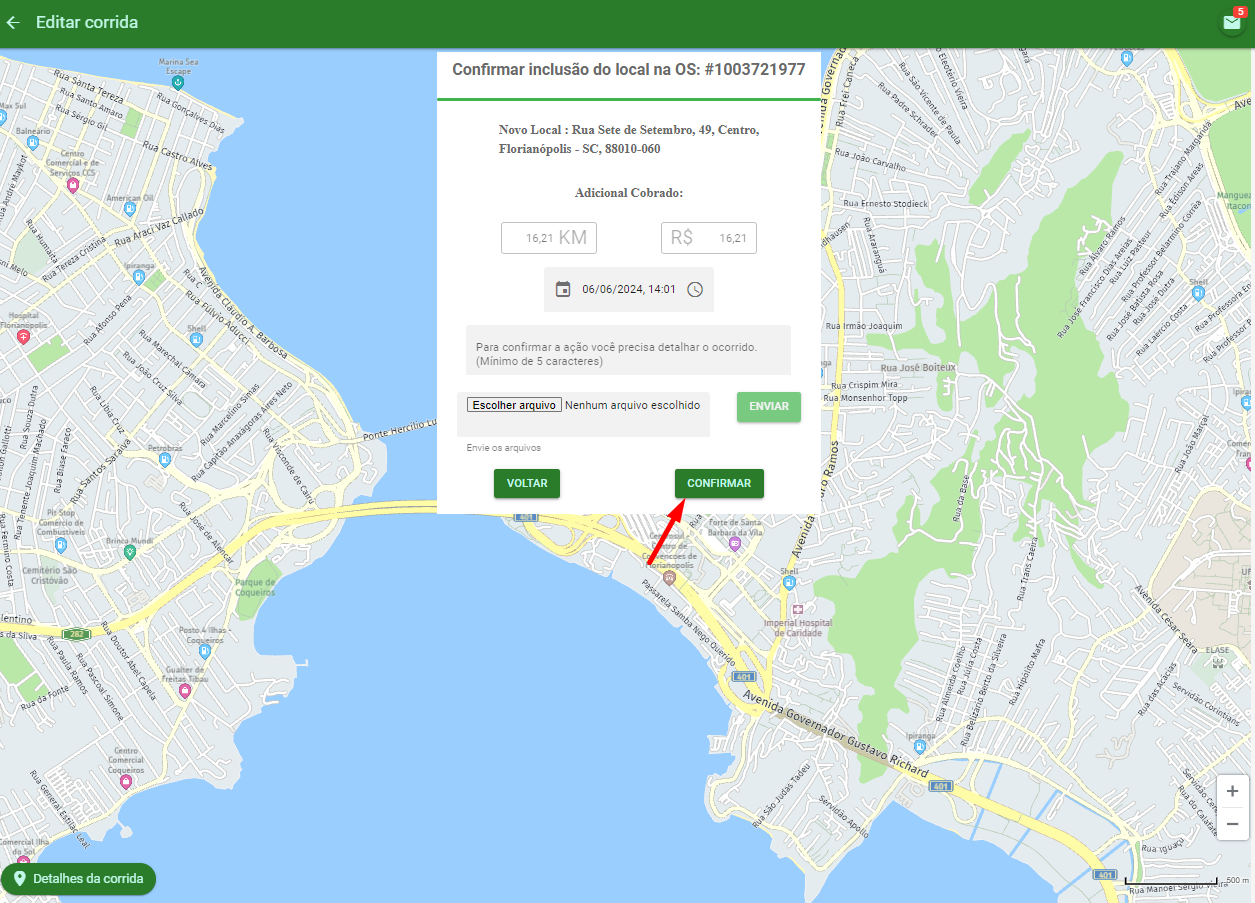The image size is (1255, 903).
Task: Go back using the header arrow
Action: [13, 22]
